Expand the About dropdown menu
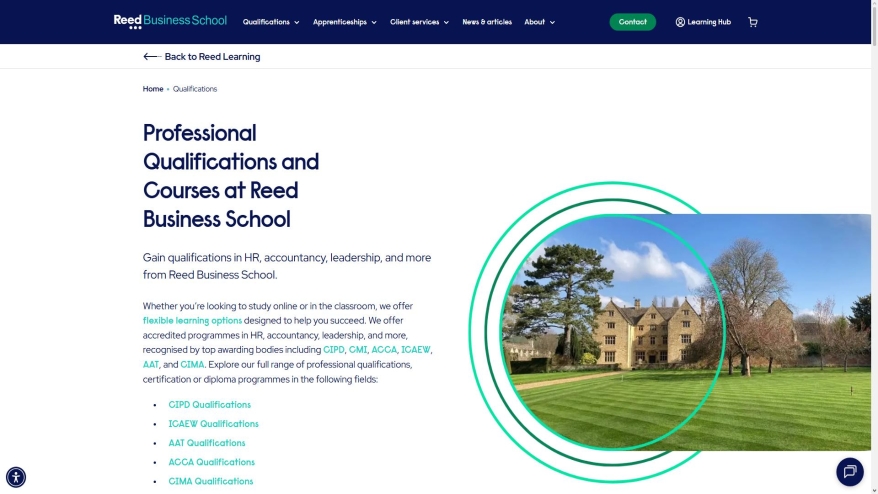This screenshot has width=878, height=494. pos(539,22)
